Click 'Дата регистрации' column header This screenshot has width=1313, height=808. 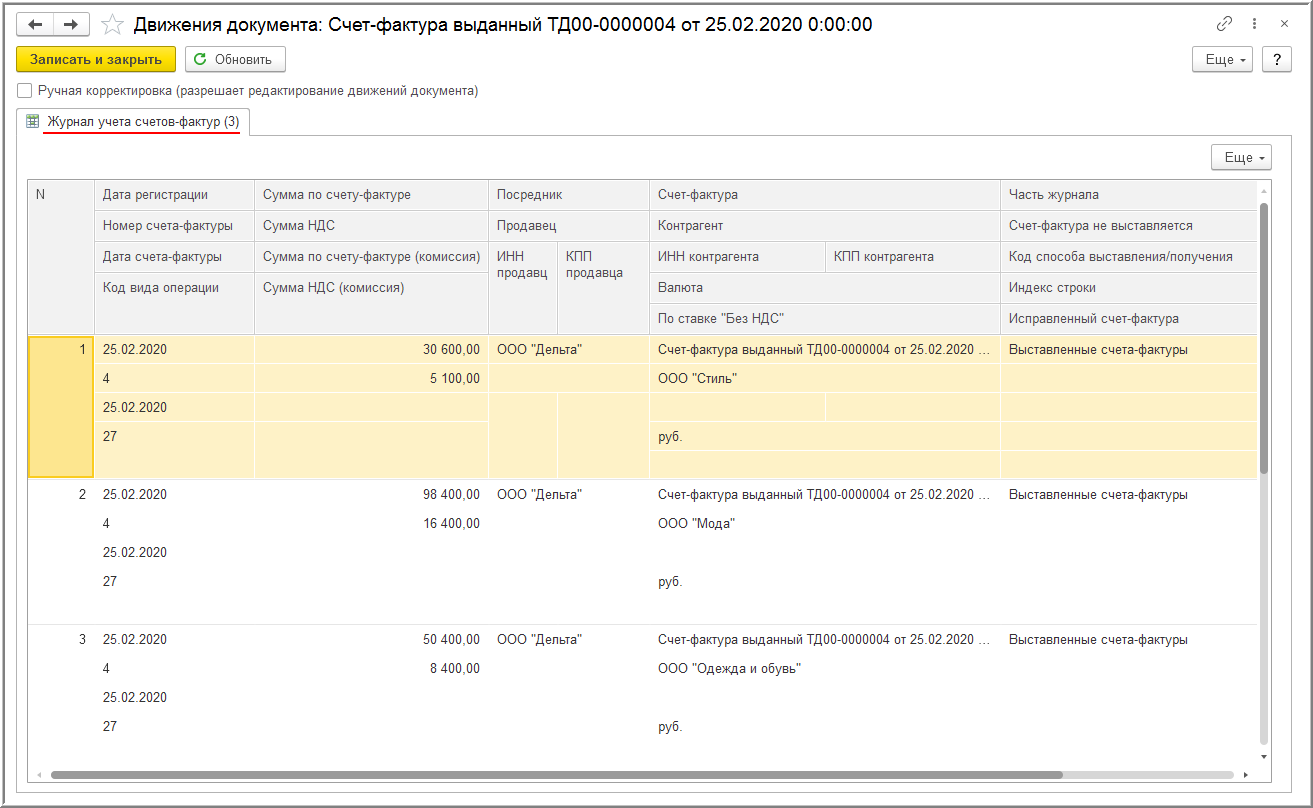coord(174,195)
